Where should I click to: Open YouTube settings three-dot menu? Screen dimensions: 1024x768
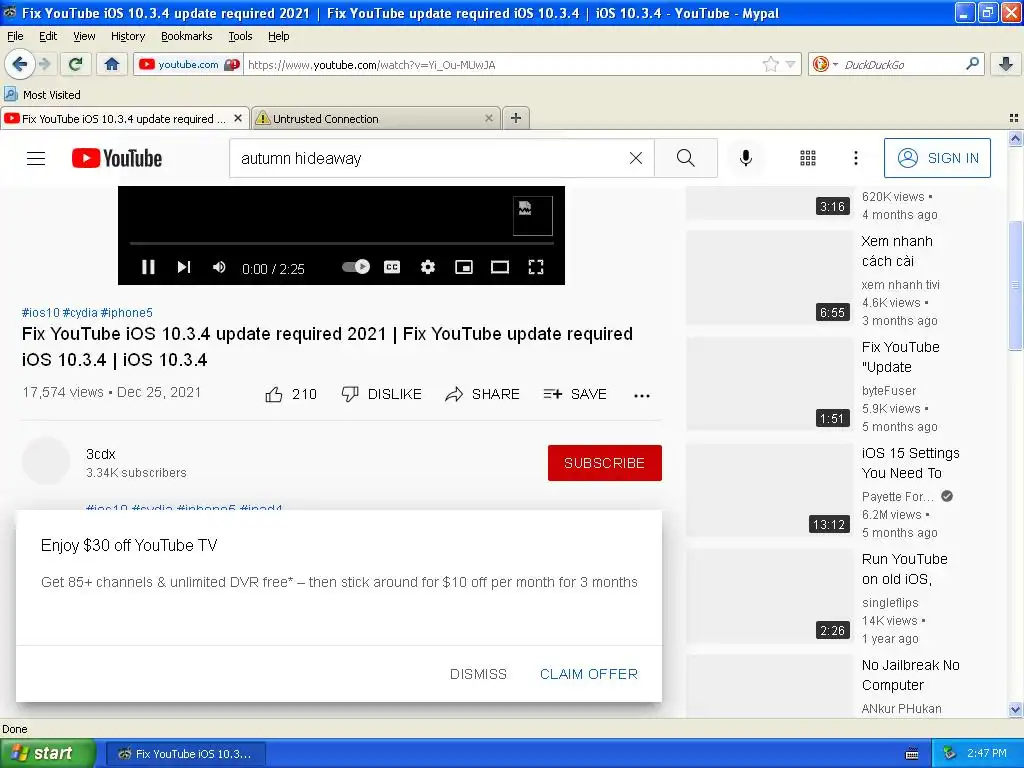[856, 158]
